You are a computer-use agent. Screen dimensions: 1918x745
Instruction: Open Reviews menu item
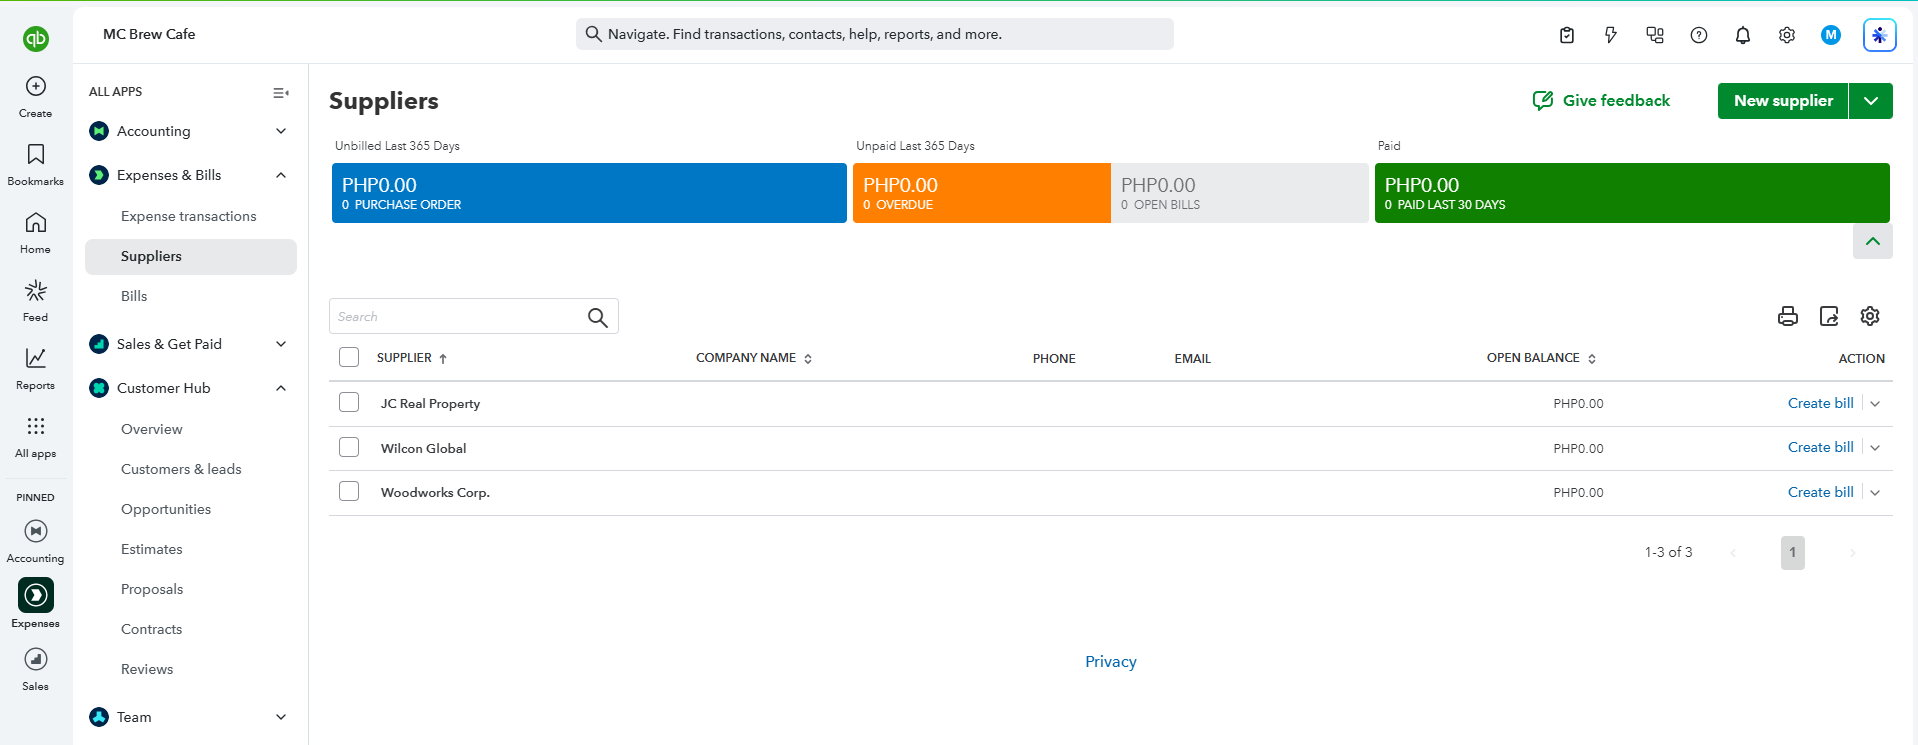click(147, 669)
